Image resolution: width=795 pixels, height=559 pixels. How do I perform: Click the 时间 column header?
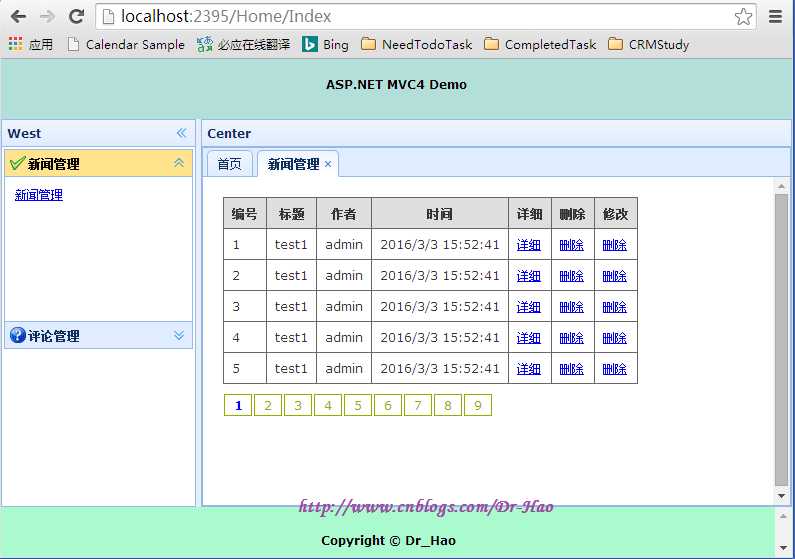pos(440,214)
